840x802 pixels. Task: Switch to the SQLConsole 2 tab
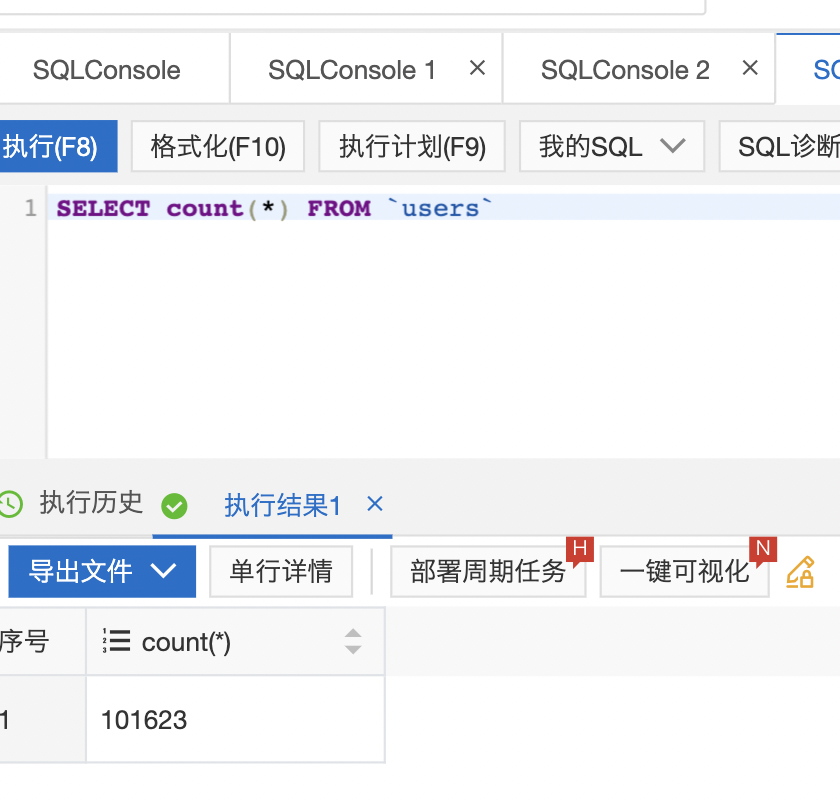pos(624,70)
